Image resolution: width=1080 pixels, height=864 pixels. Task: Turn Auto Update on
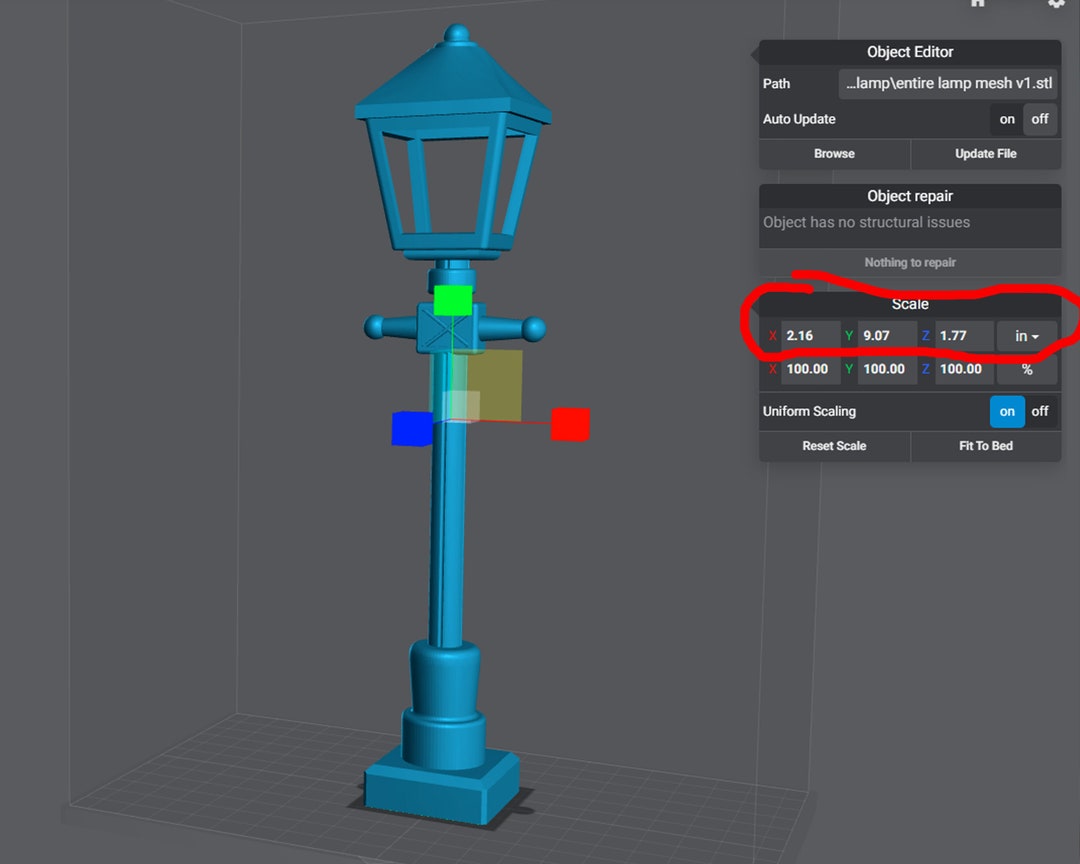(1006, 119)
